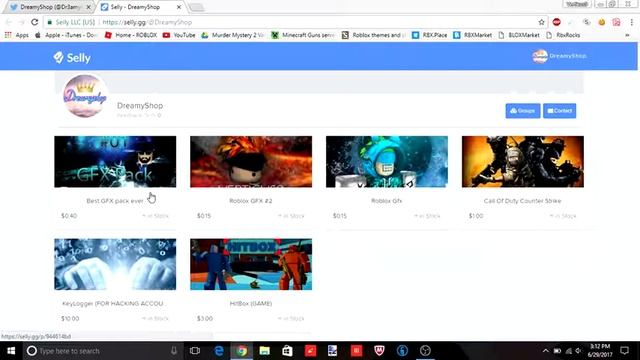Close the Selly - DreamyShop tab
The width and height of the screenshot is (640, 360).
[179, 7]
